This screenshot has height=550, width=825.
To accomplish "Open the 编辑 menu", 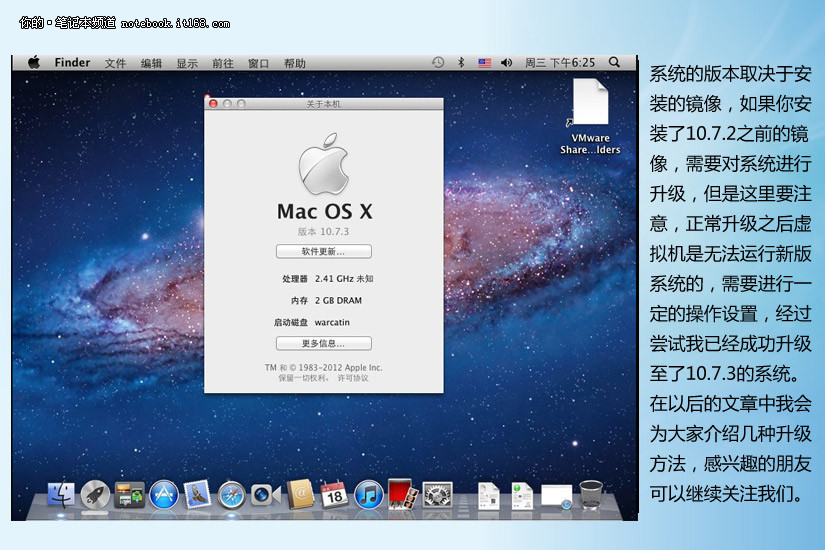I will pos(151,63).
